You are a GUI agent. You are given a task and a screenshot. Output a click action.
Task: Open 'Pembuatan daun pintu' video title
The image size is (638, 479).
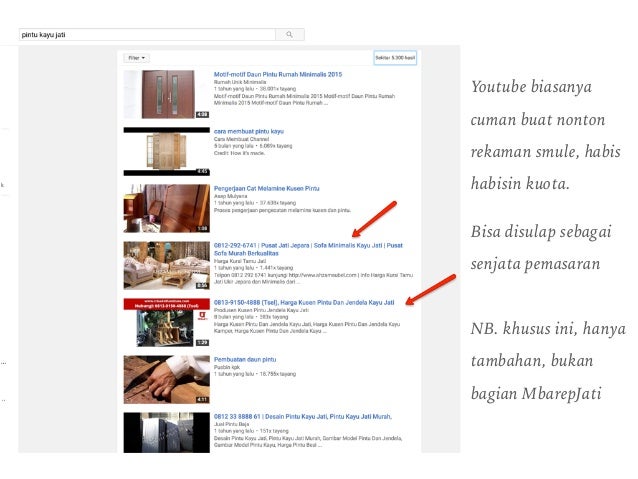coord(245,359)
